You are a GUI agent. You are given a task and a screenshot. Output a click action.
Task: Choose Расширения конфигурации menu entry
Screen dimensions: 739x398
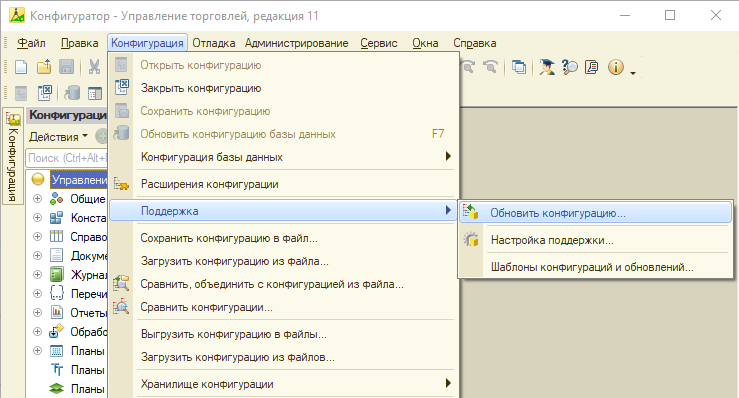[284, 184]
